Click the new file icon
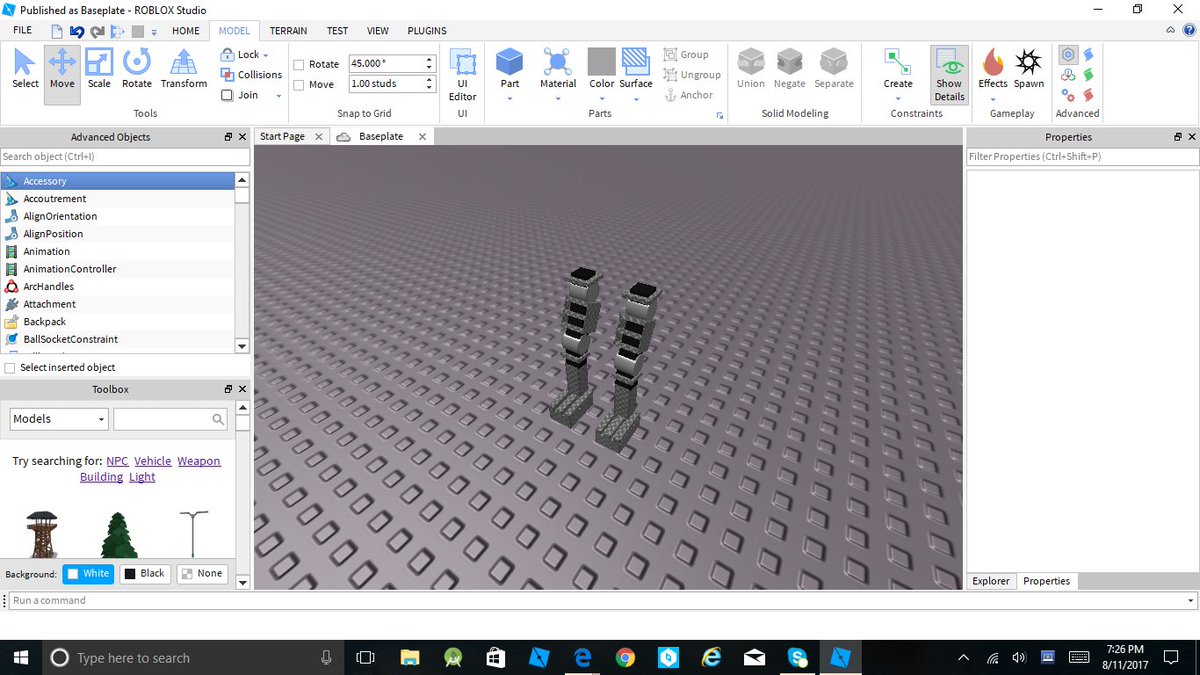Screen dimensions: 1200x675 (57, 31)
